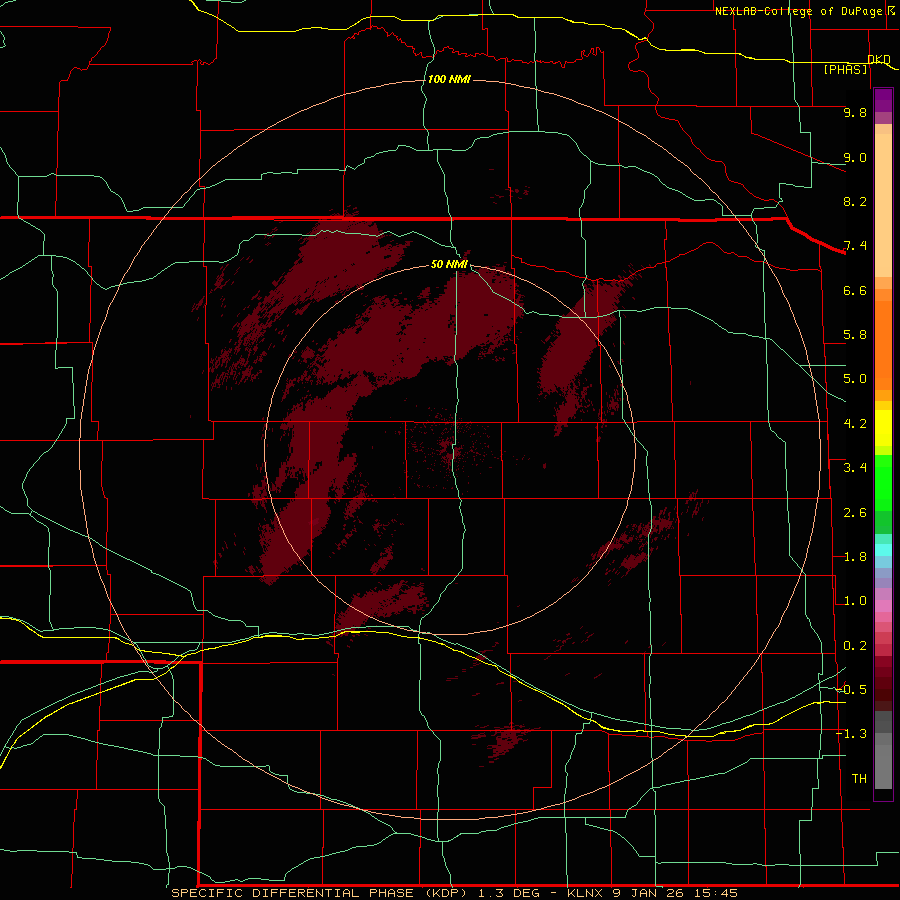The height and width of the screenshot is (900, 900).
Task: Click the 0.2 scale value
Action: (855, 646)
